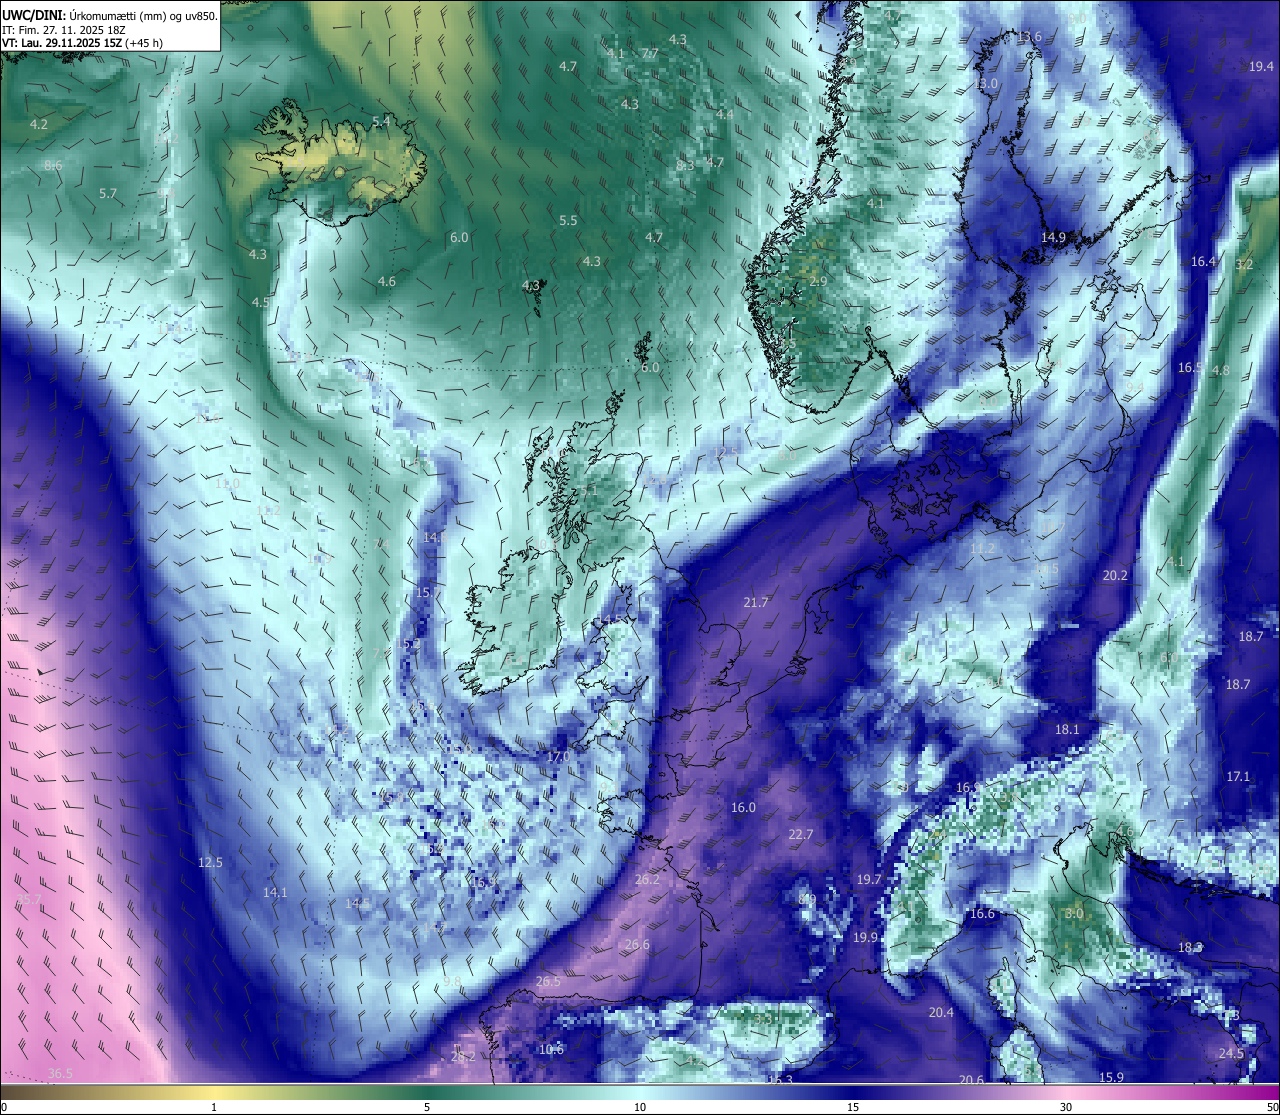
Task: Click the color scale label '5'
Action: (x=427, y=1107)
